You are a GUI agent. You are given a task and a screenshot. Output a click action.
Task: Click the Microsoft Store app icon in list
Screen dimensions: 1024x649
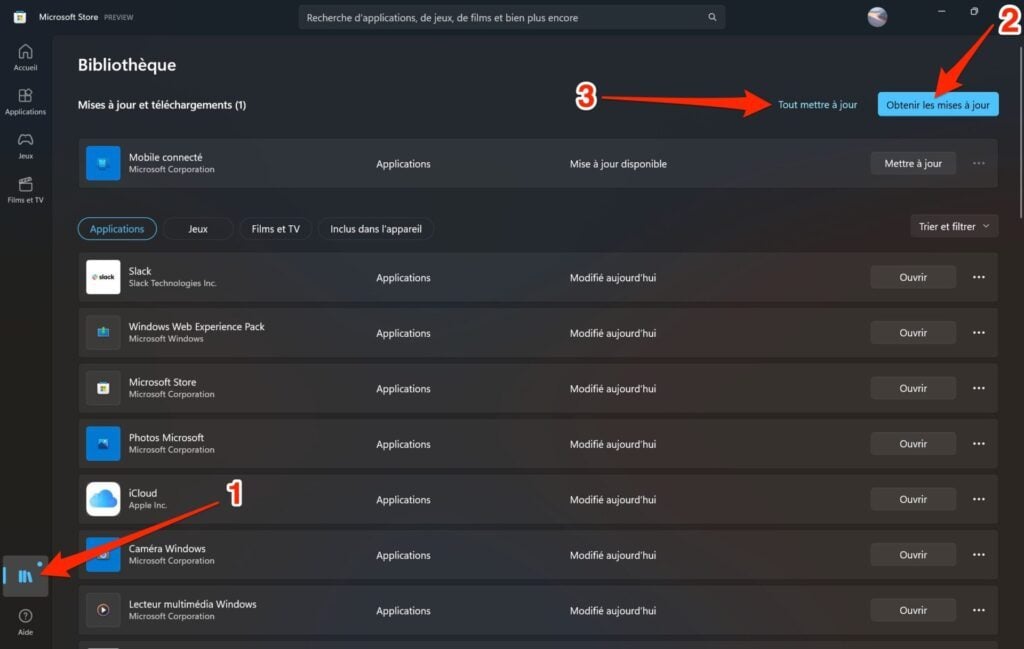(x=103, y=388)
